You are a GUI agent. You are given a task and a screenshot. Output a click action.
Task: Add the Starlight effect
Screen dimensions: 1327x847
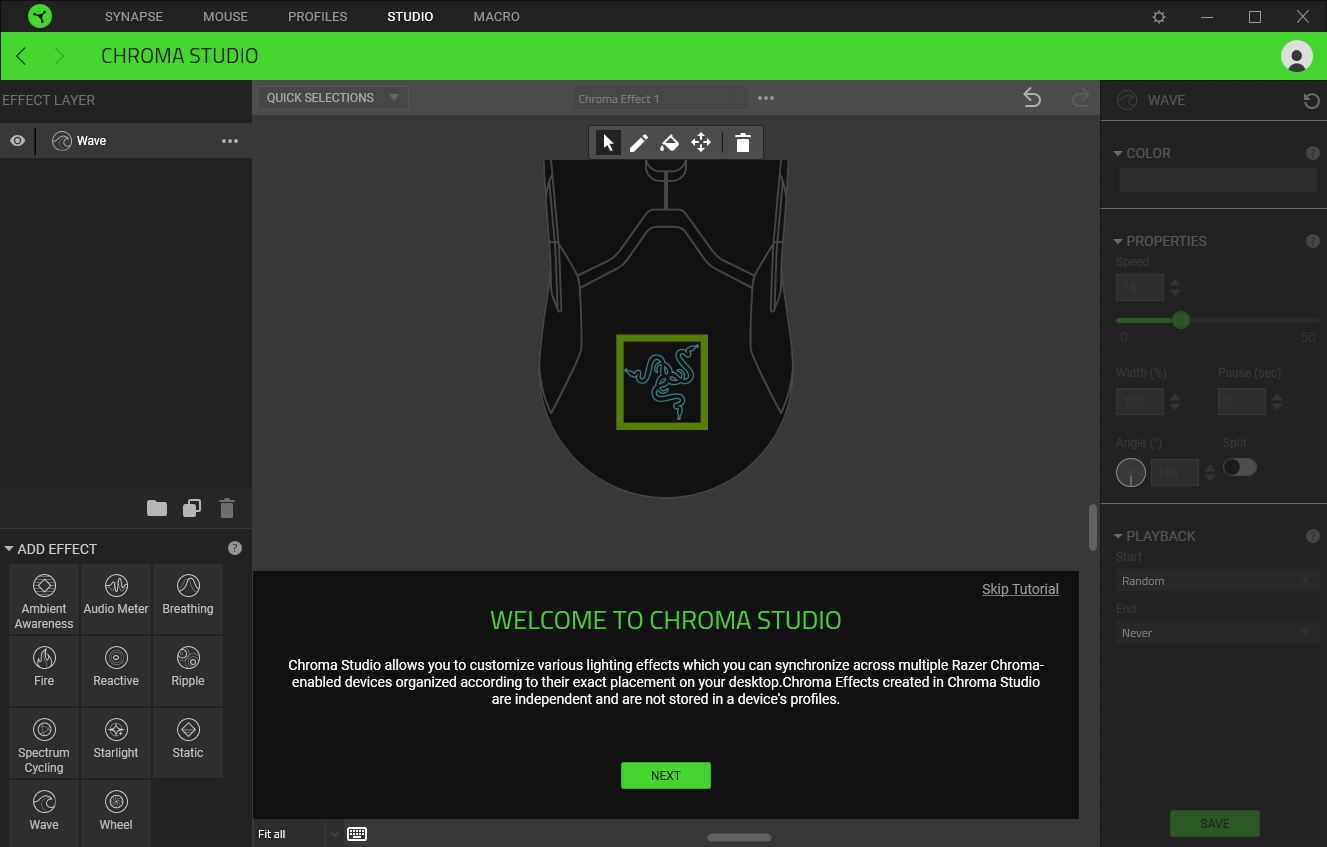click(116, 743)
